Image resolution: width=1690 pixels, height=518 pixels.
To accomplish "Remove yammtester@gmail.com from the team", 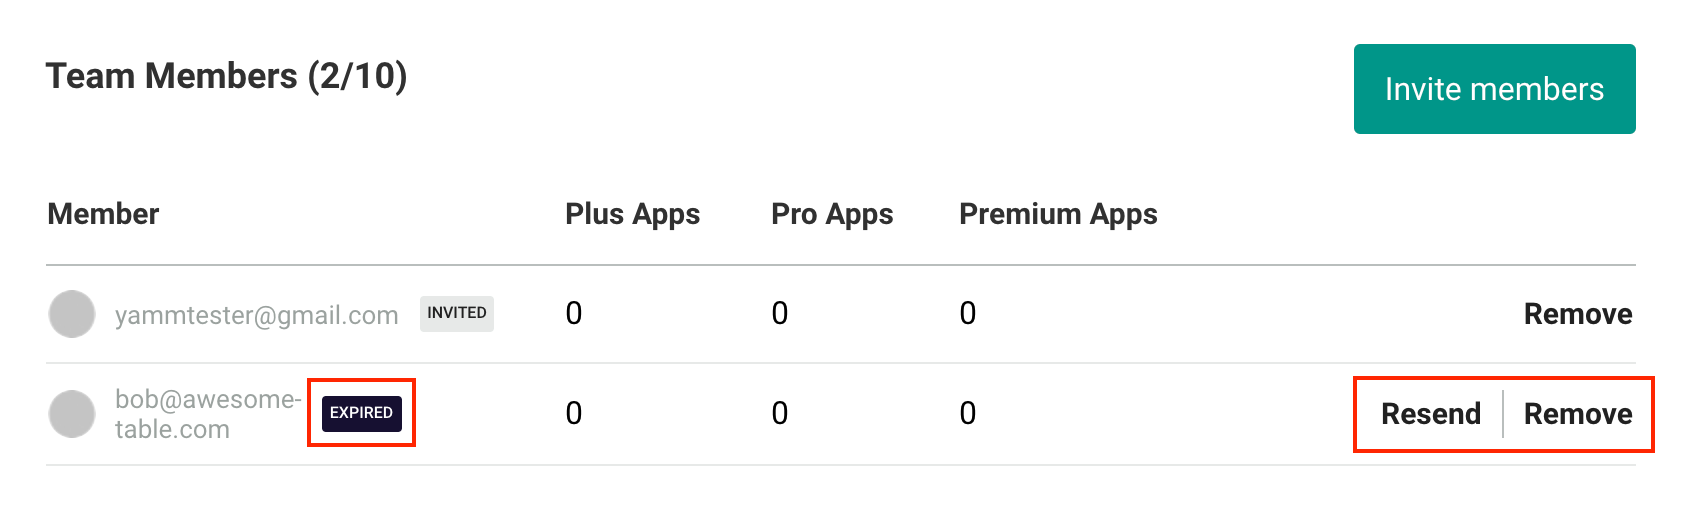I will point(1578,314).
